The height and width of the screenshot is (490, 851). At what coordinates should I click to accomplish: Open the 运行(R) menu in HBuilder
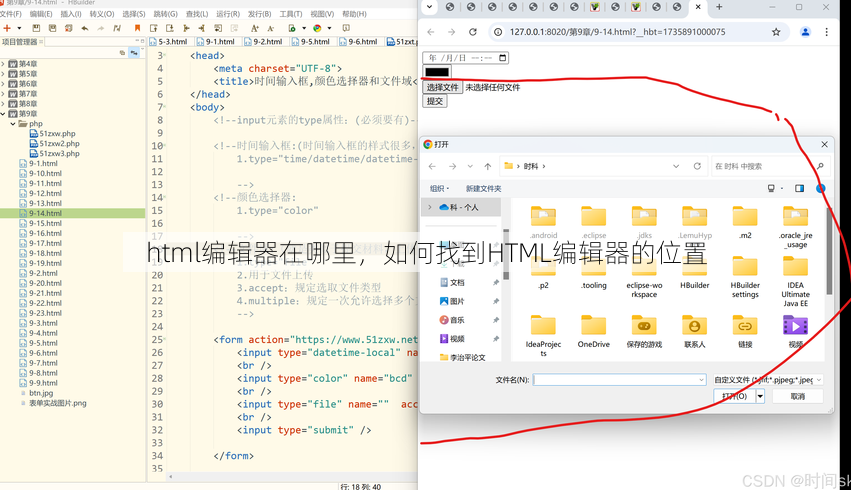pyautogui.click(x=228, y=14)
